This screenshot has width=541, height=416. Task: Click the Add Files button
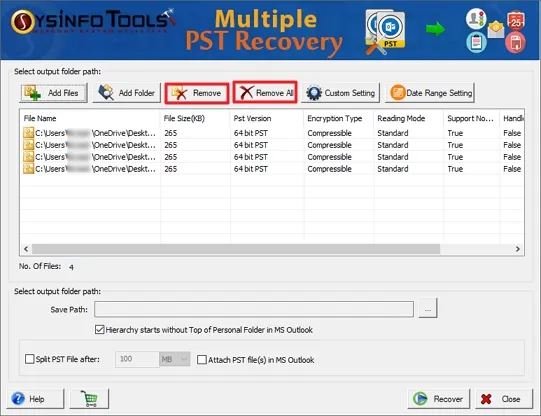tap(53, 93)
